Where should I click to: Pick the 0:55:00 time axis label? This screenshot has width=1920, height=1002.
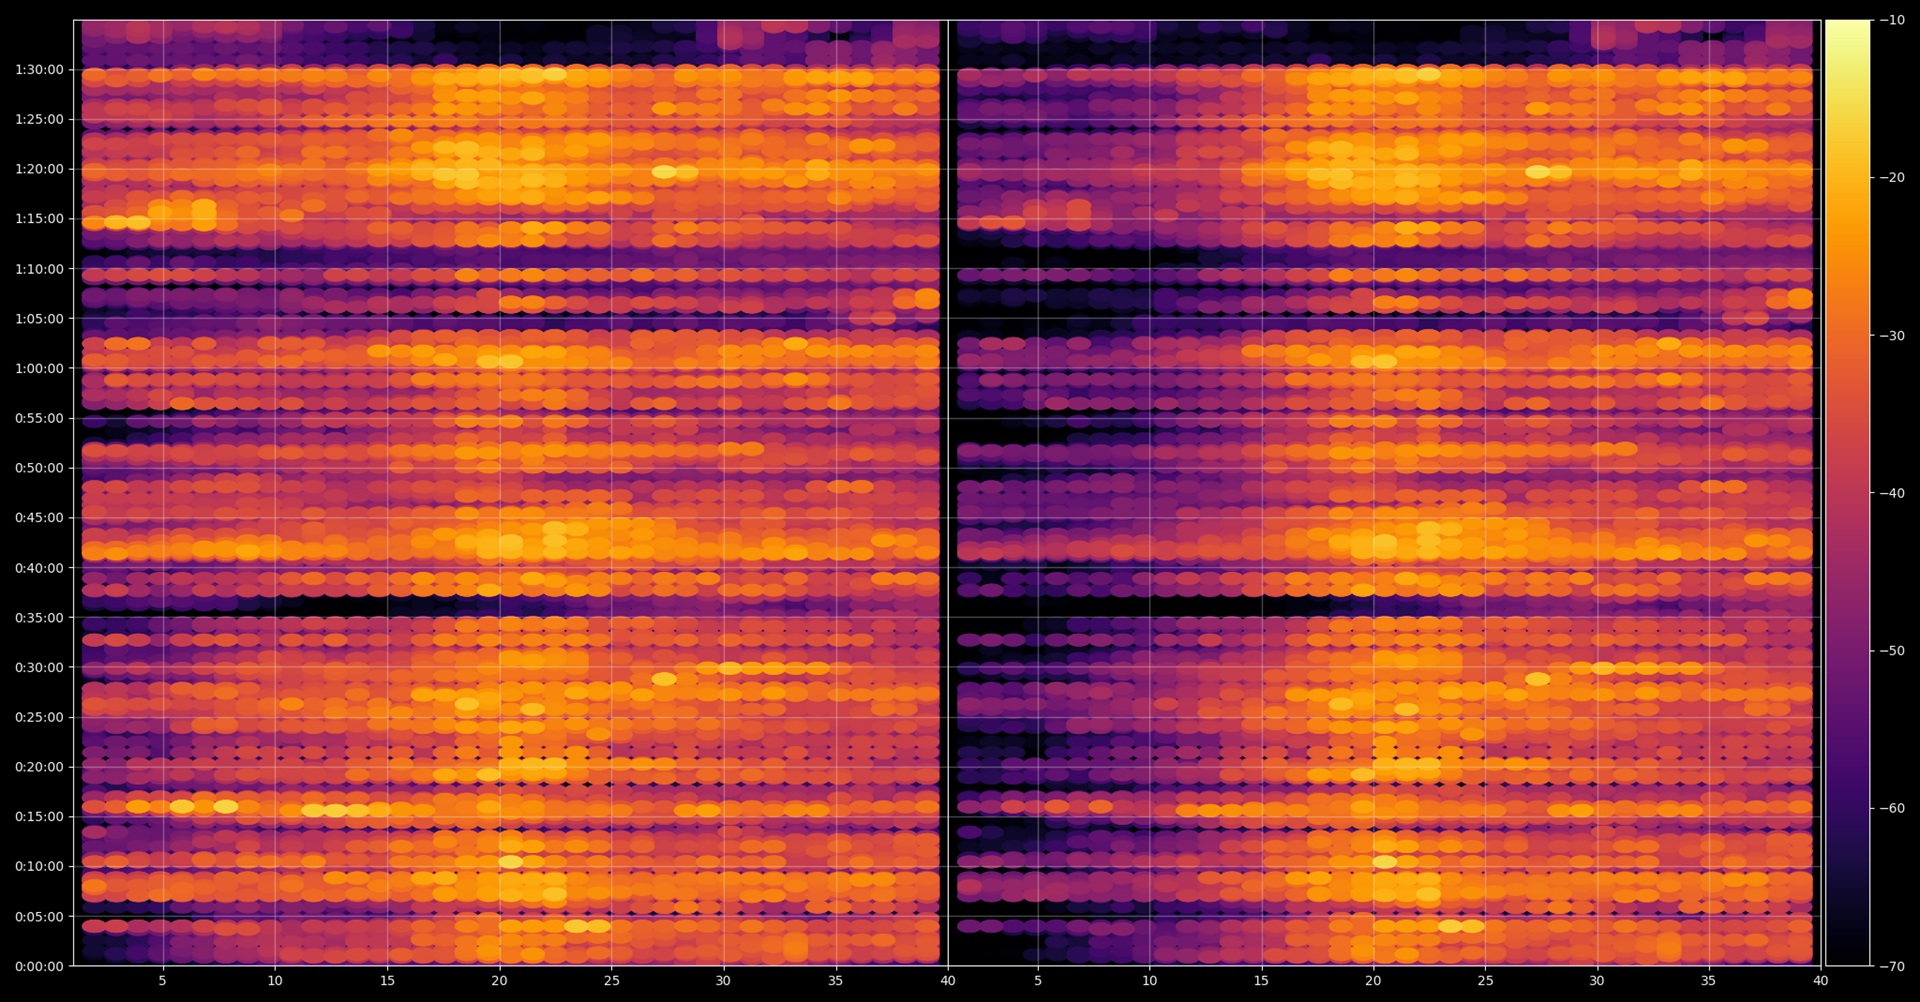[39, 418]
